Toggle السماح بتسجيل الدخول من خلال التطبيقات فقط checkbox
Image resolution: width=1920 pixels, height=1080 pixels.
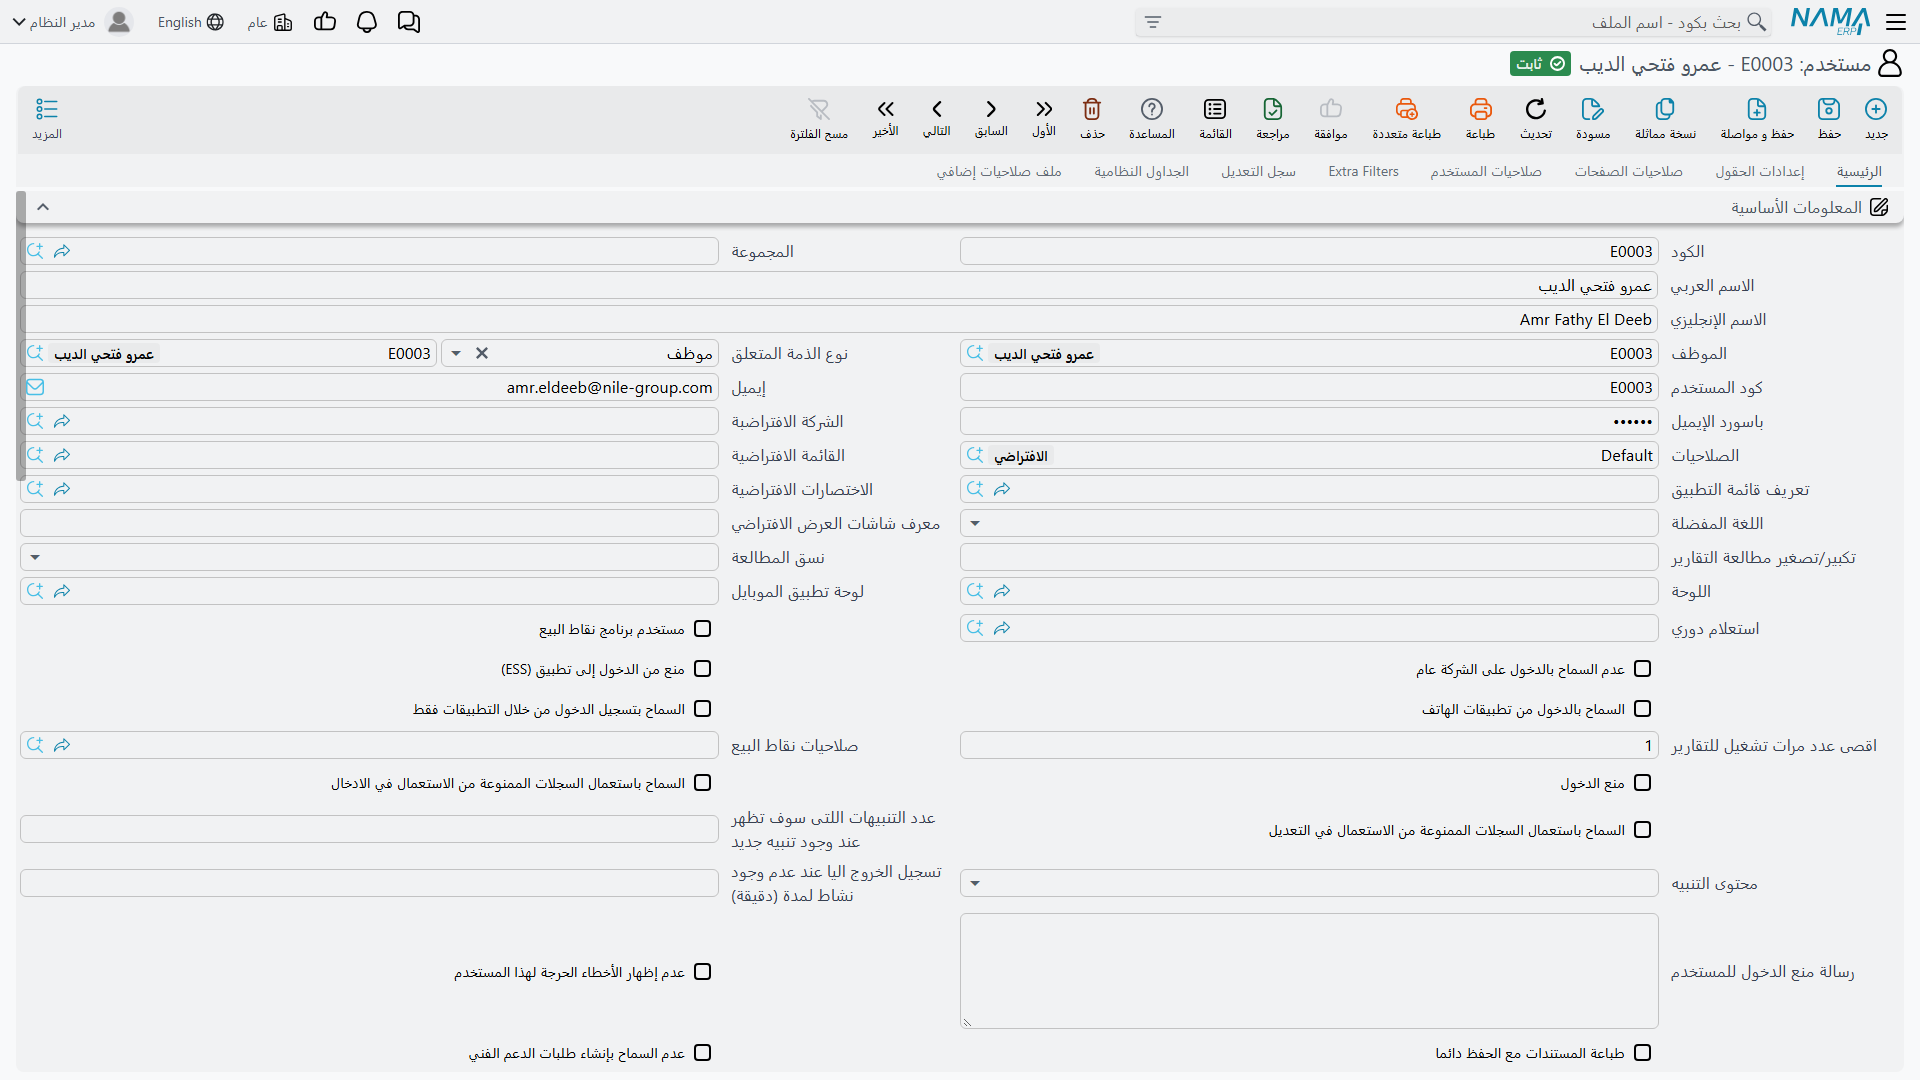[703, 709]
